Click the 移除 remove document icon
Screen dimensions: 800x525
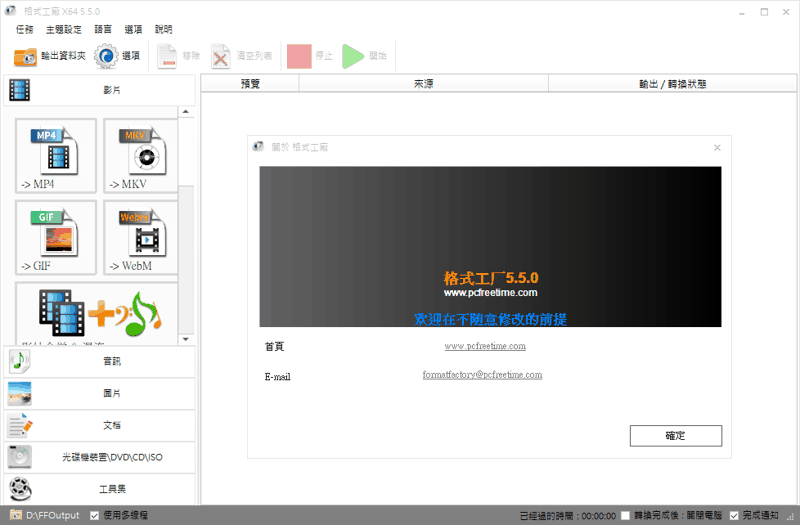167,56
